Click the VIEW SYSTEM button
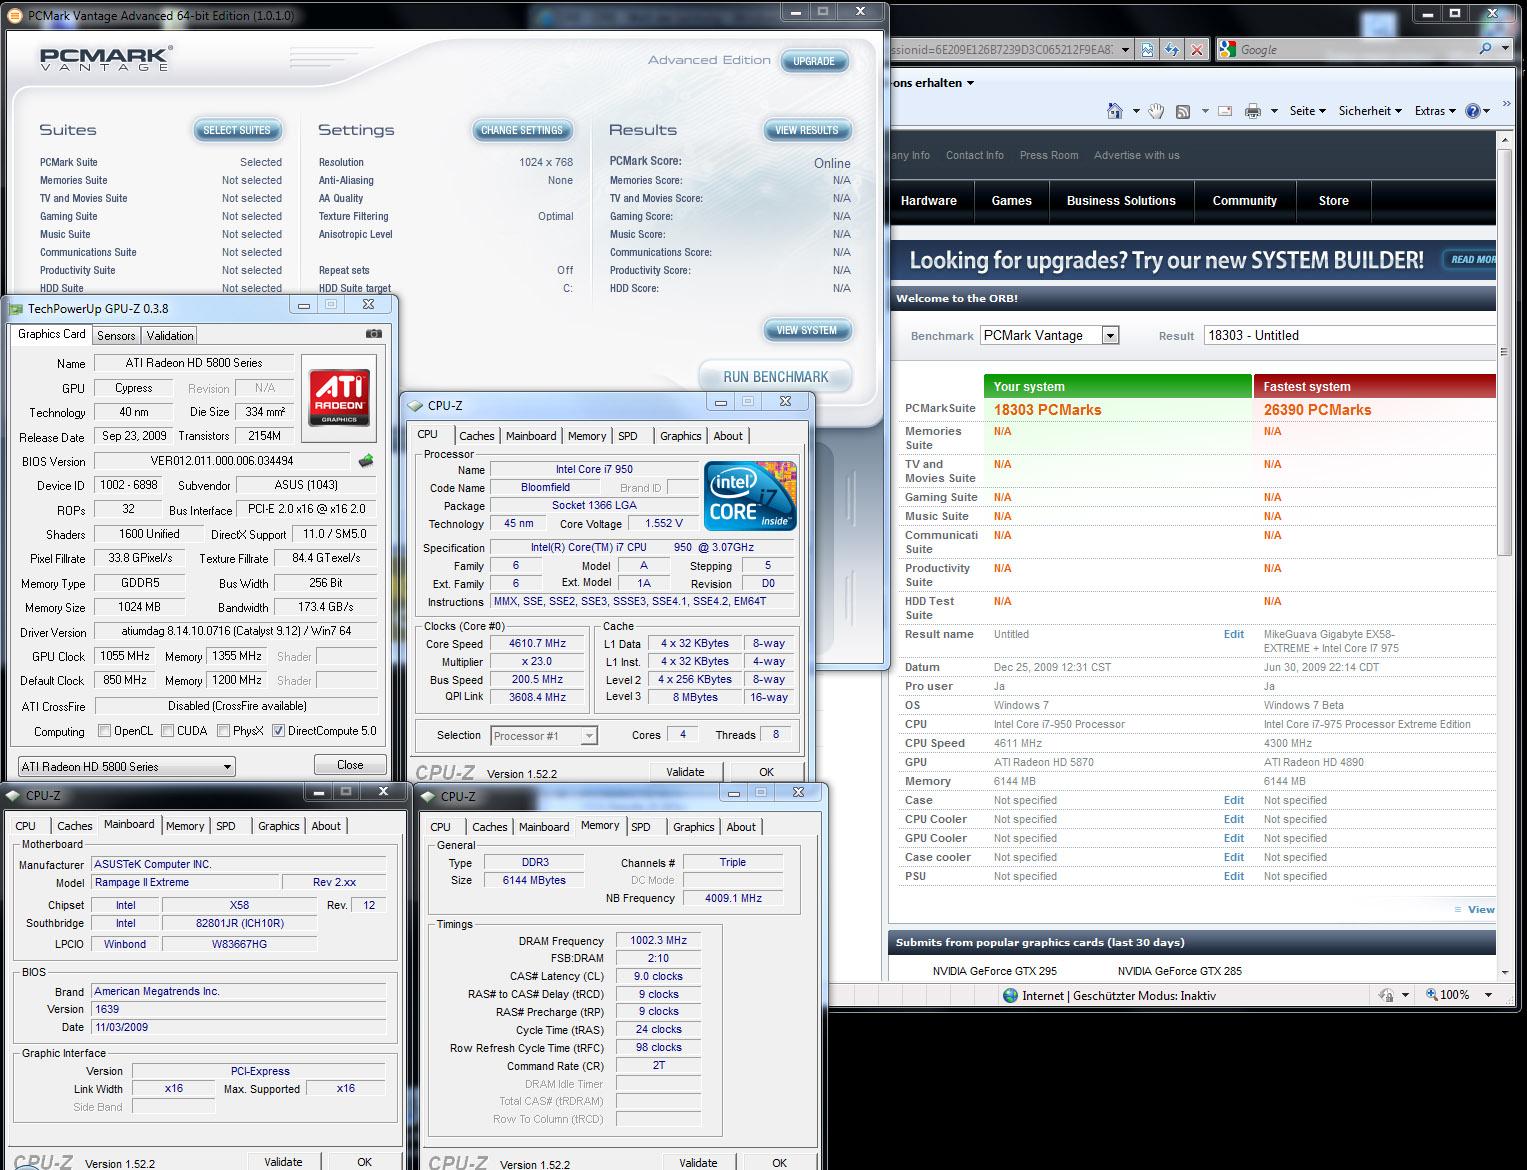 [807, 330]
